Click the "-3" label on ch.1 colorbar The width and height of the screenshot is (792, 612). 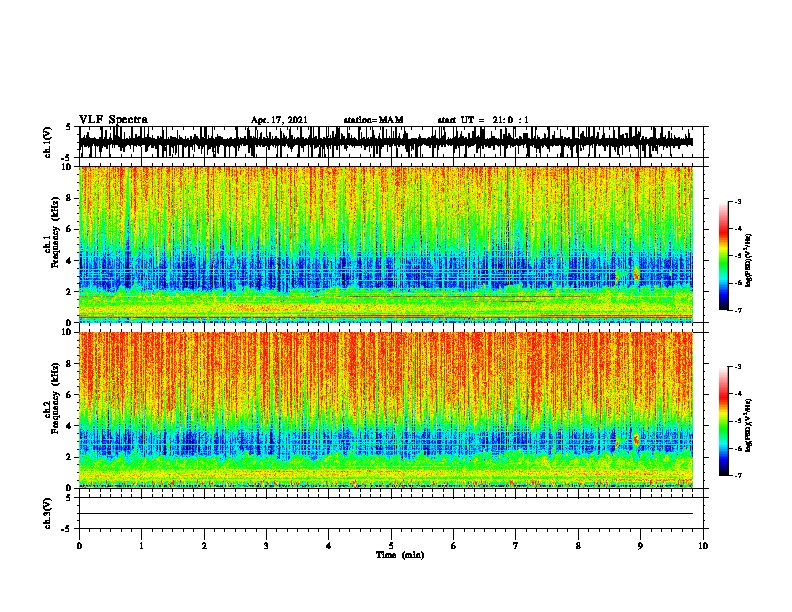pos(738,201)
